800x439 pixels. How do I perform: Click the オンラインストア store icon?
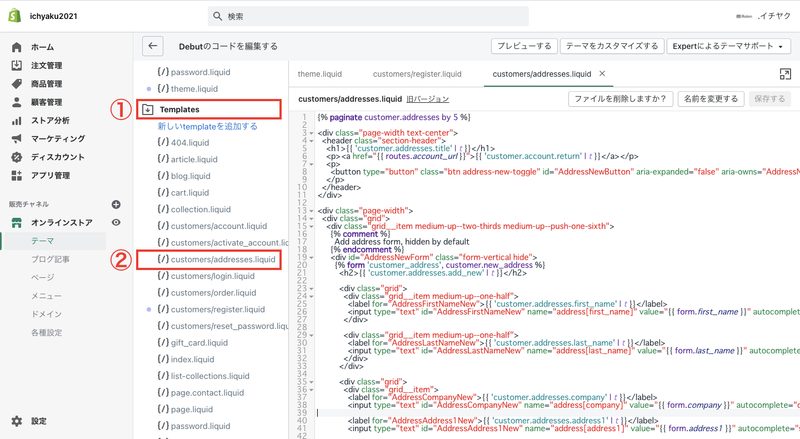[17, 223]
